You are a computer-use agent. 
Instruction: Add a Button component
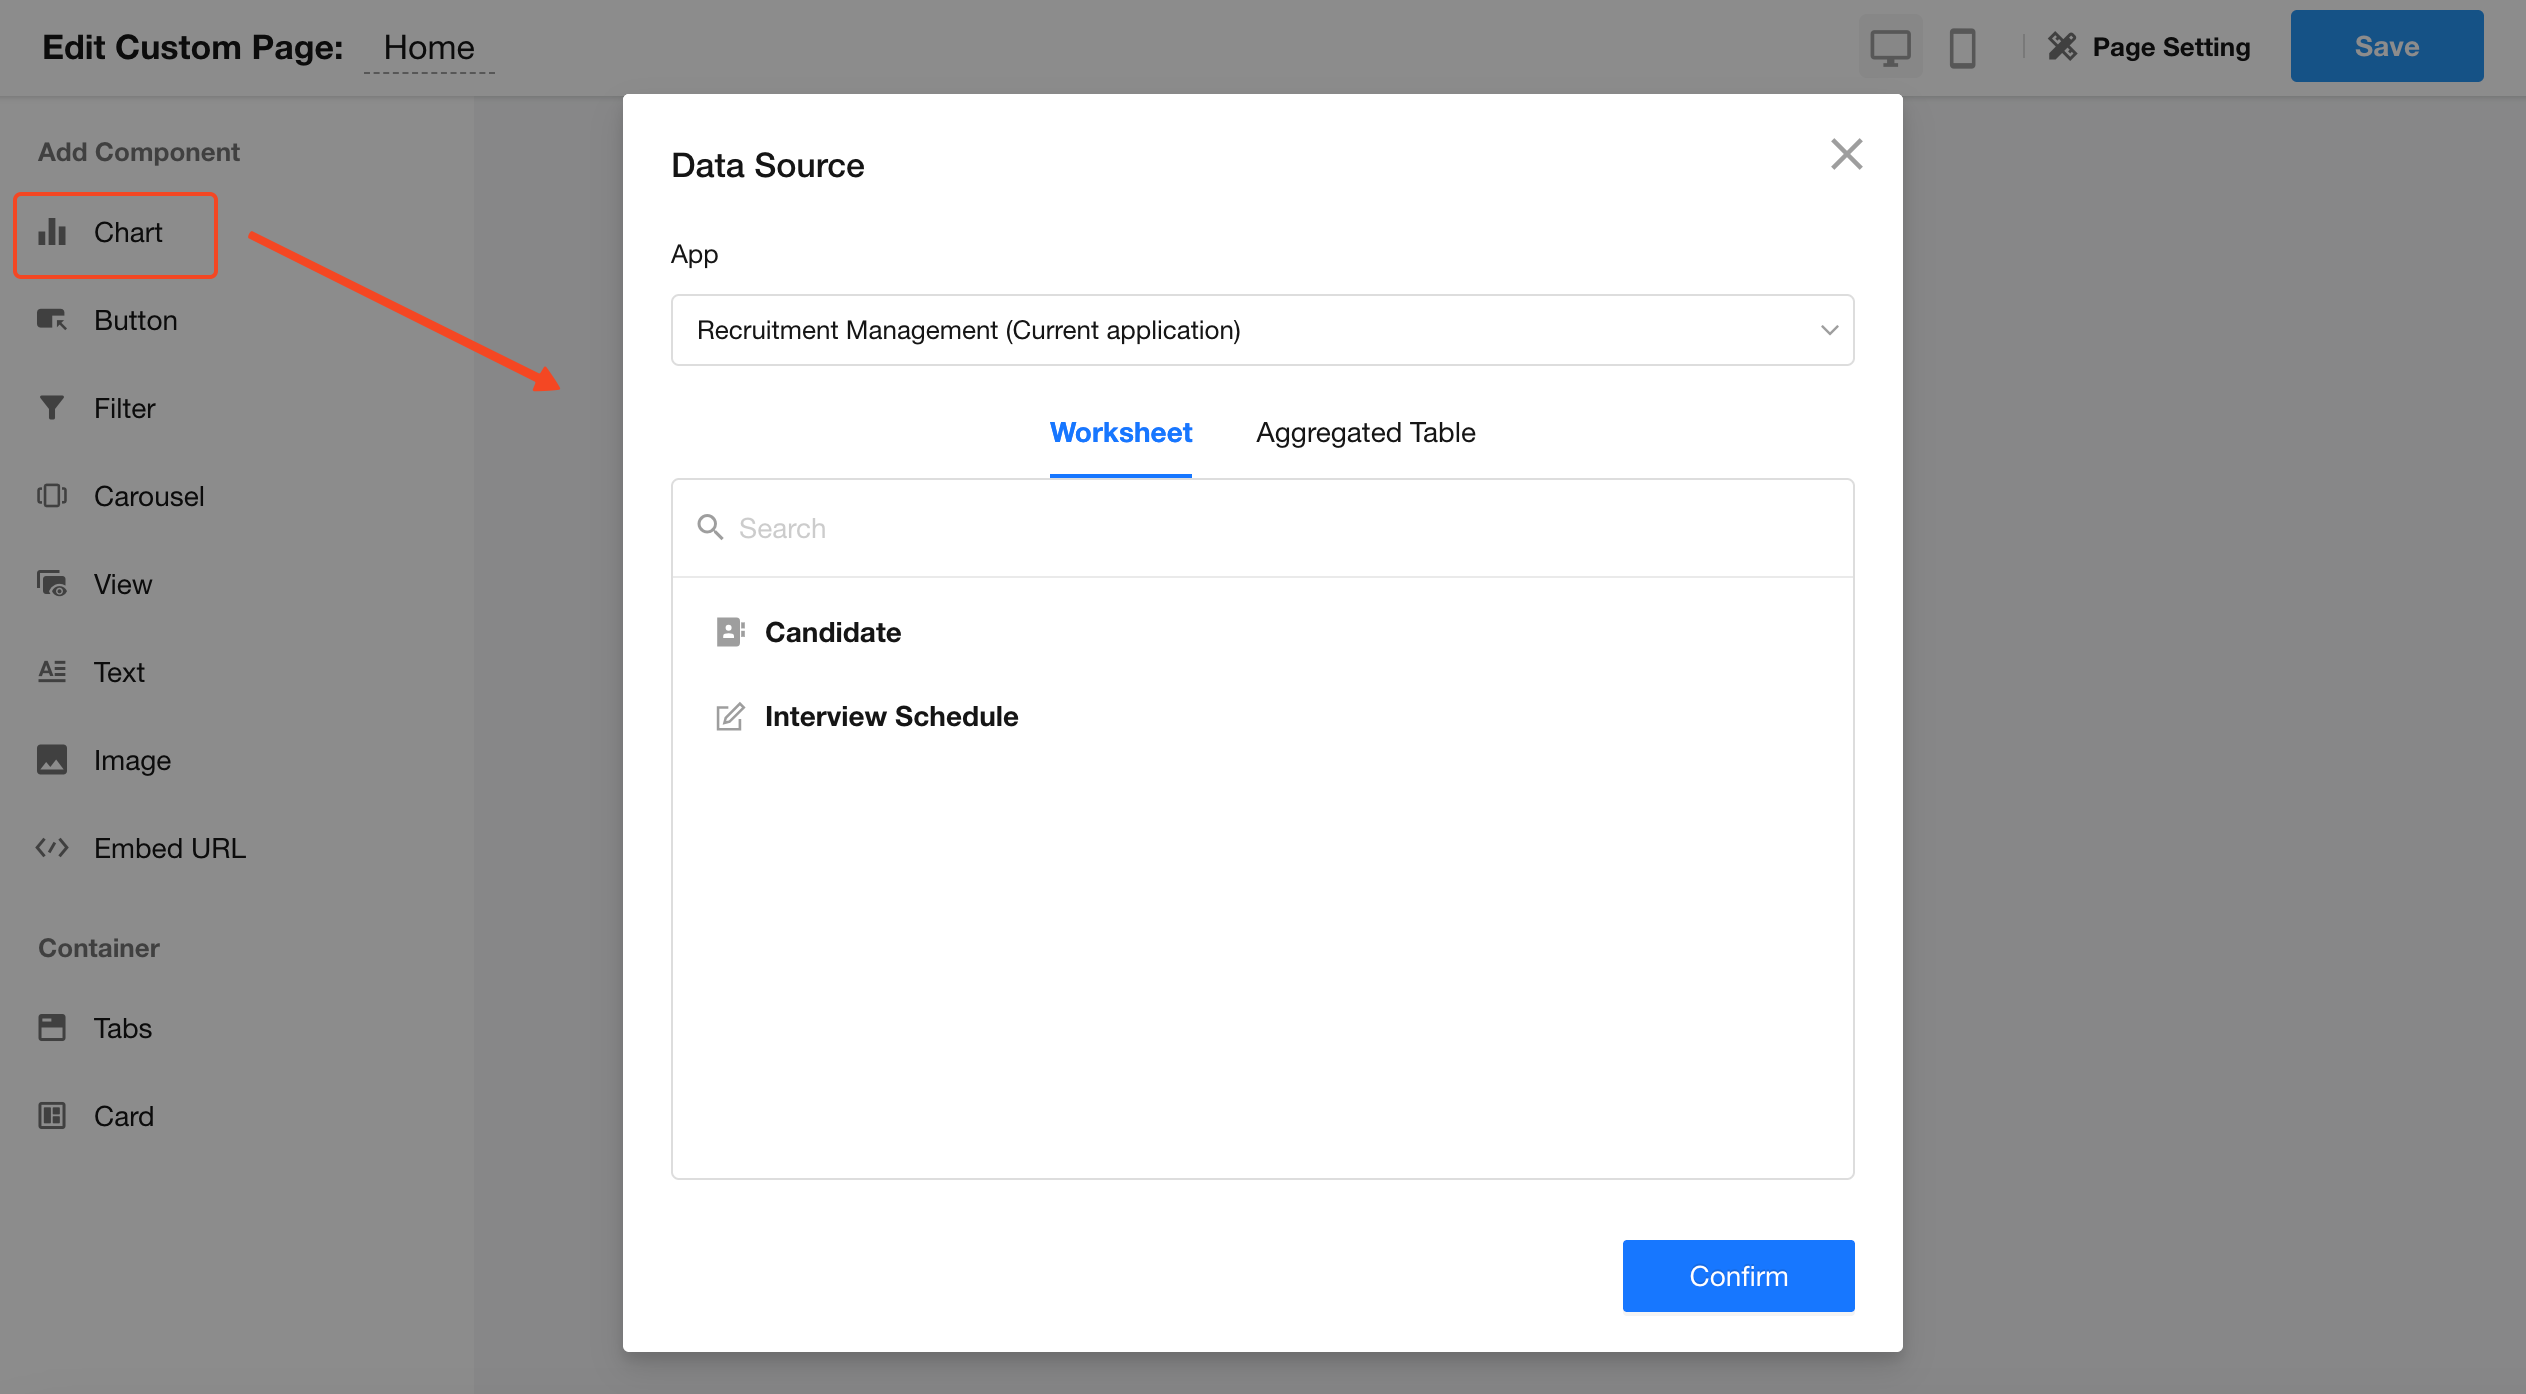[x=107, y=320]
